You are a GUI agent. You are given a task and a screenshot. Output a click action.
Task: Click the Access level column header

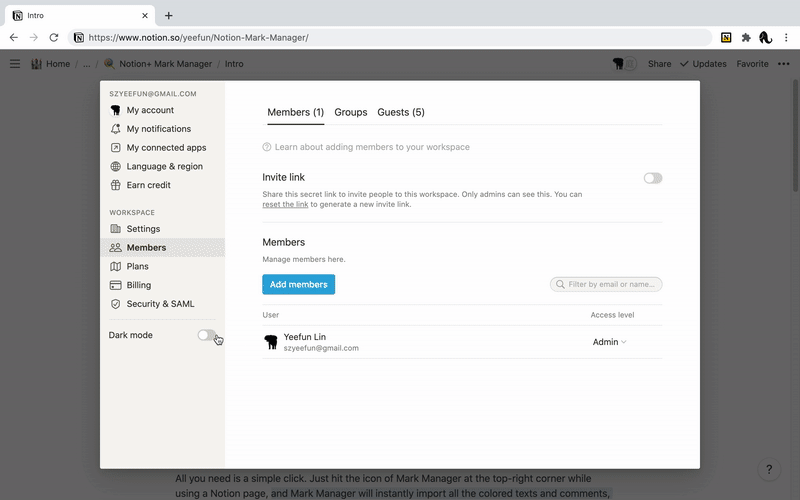(612, 315)
